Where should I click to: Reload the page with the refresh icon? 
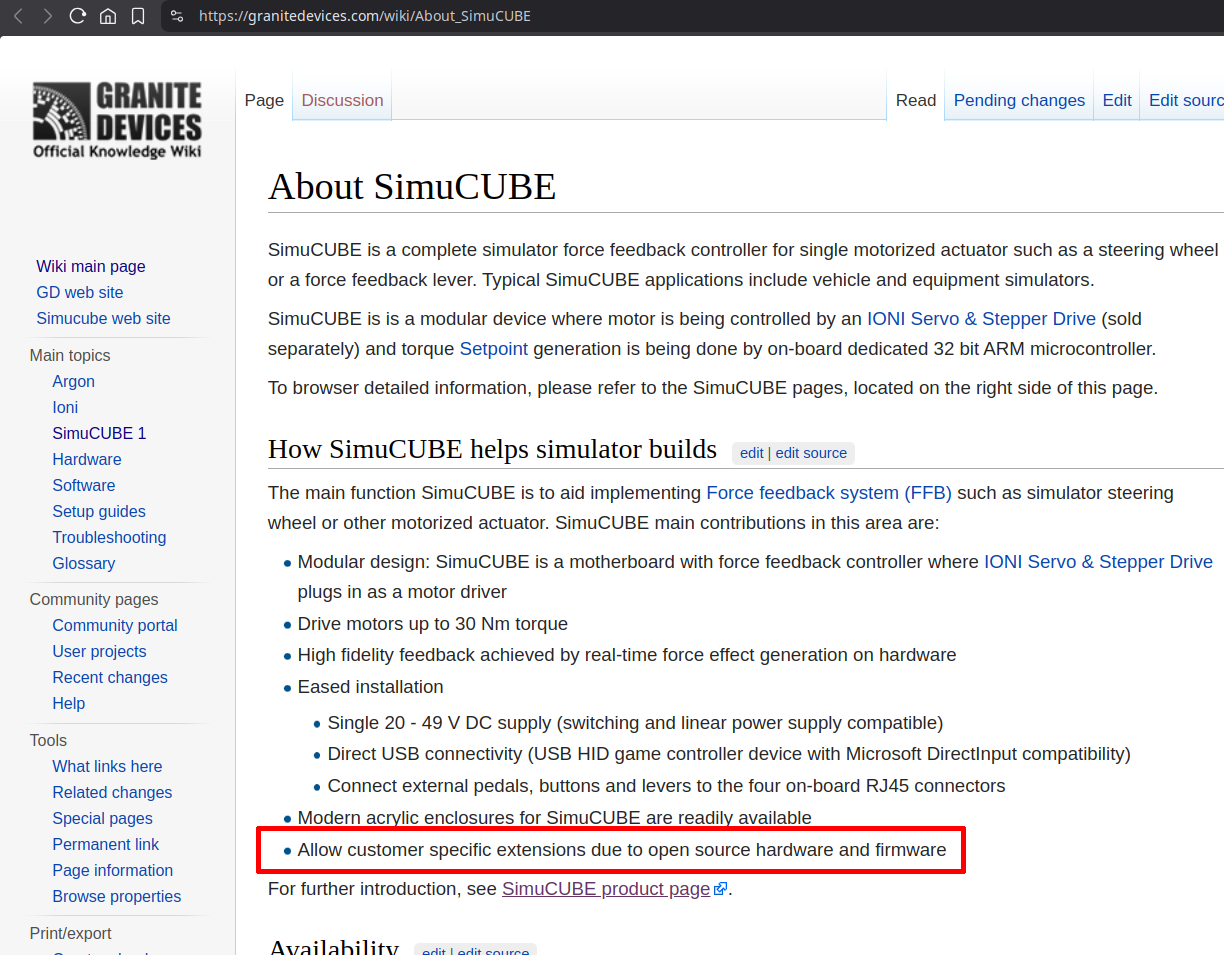coord(78,16)
